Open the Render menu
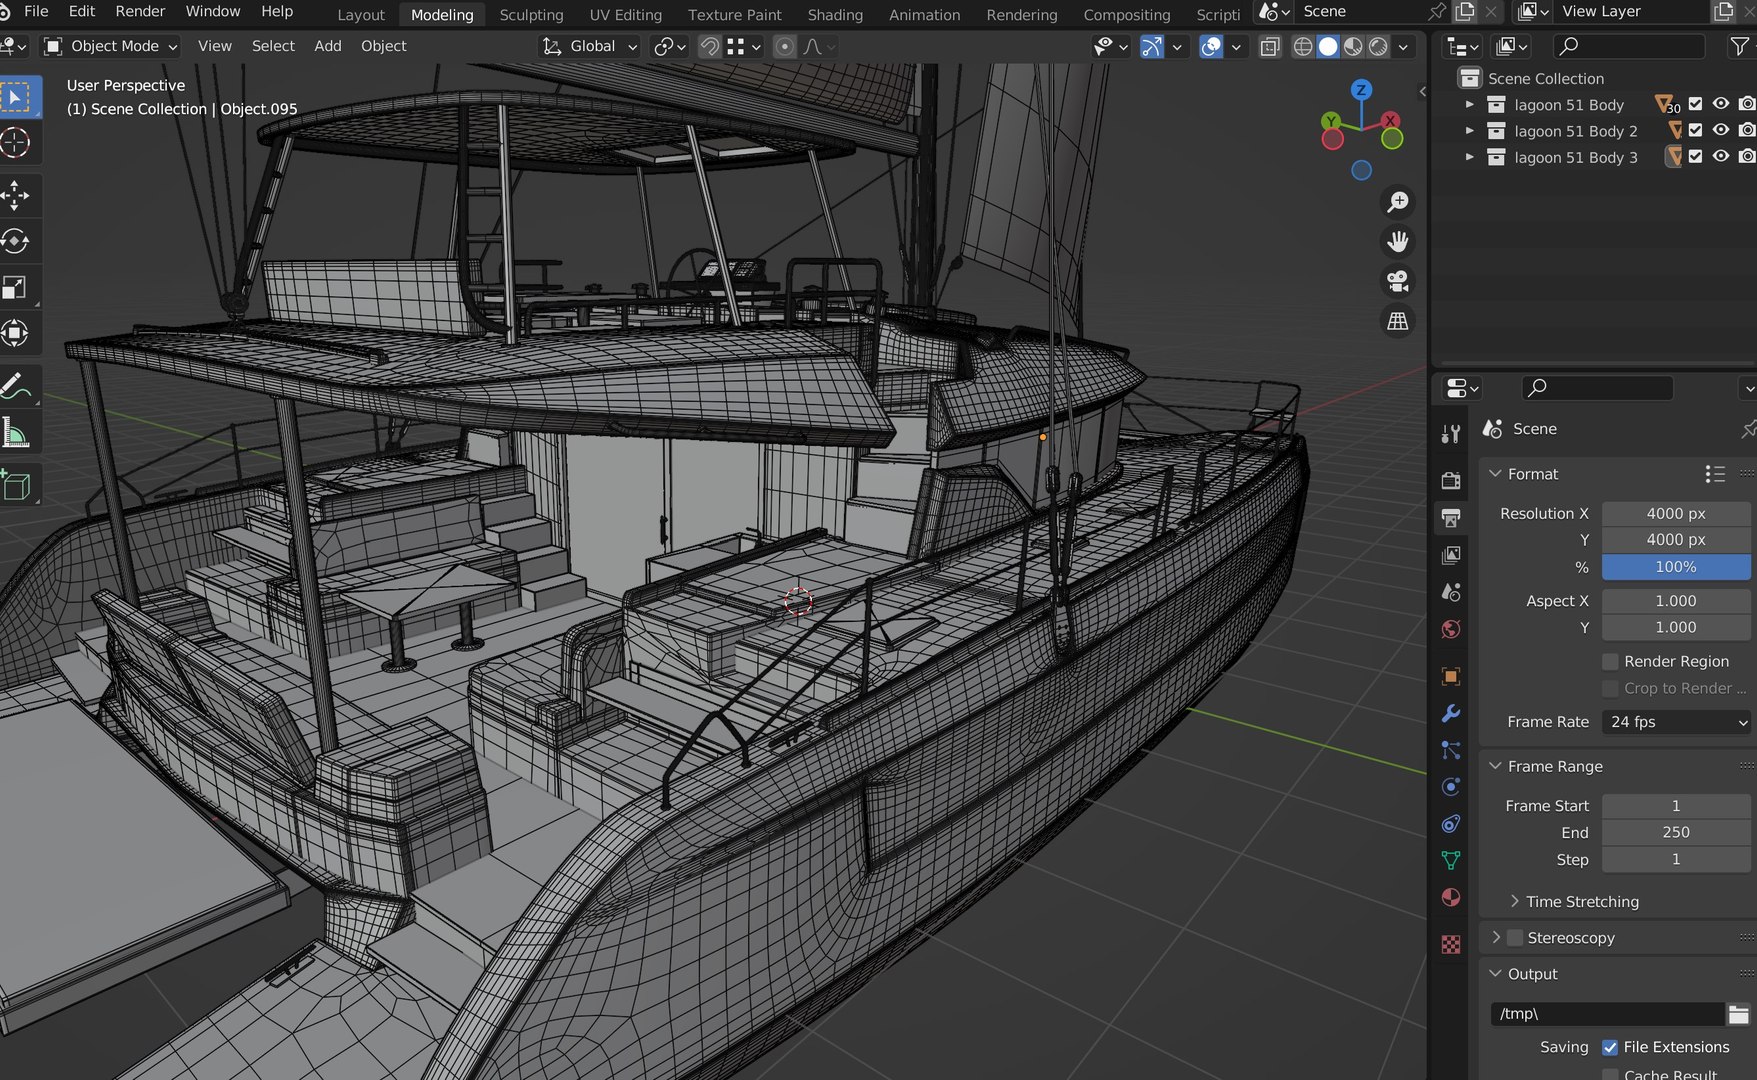The height and width of the screenshot is (1080, 1757). (x=140, y=11)
